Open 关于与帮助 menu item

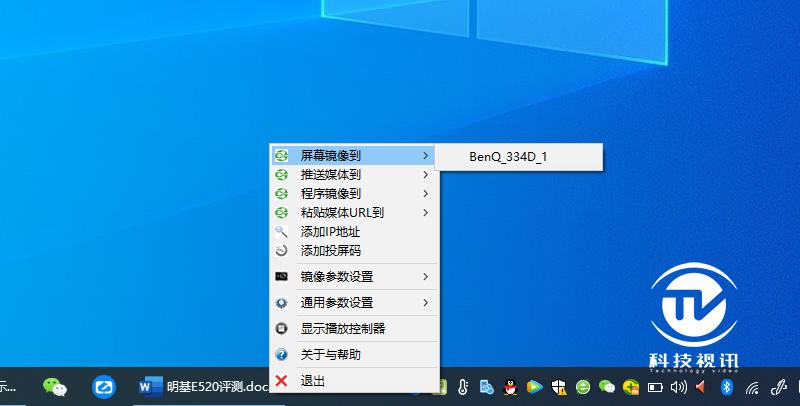[x=352, y=355]
